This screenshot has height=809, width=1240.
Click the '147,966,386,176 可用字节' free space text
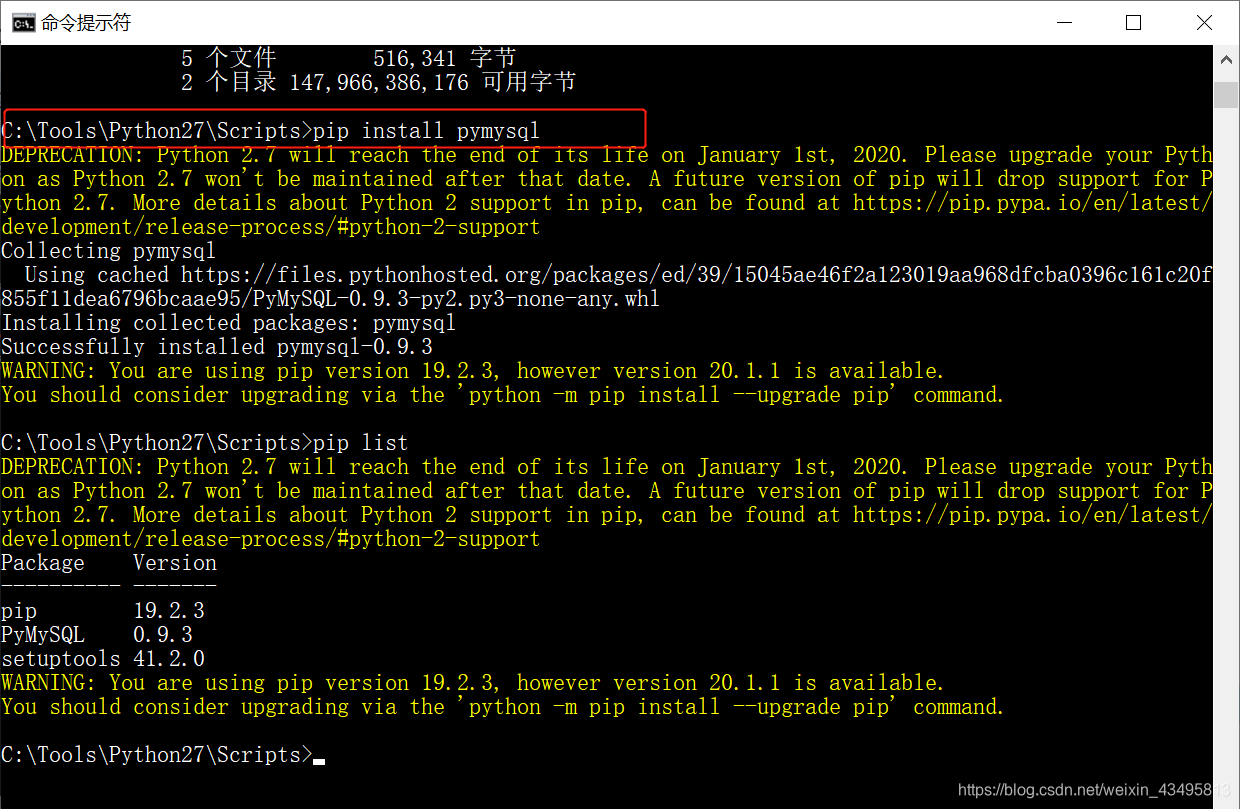pos(433,83)
